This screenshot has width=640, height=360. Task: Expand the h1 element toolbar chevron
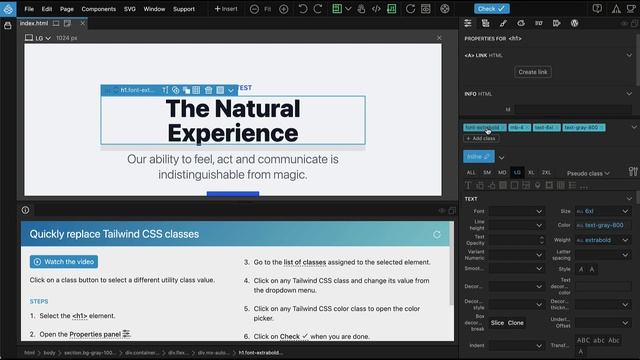pyautogui.click(x=231, y=91)
